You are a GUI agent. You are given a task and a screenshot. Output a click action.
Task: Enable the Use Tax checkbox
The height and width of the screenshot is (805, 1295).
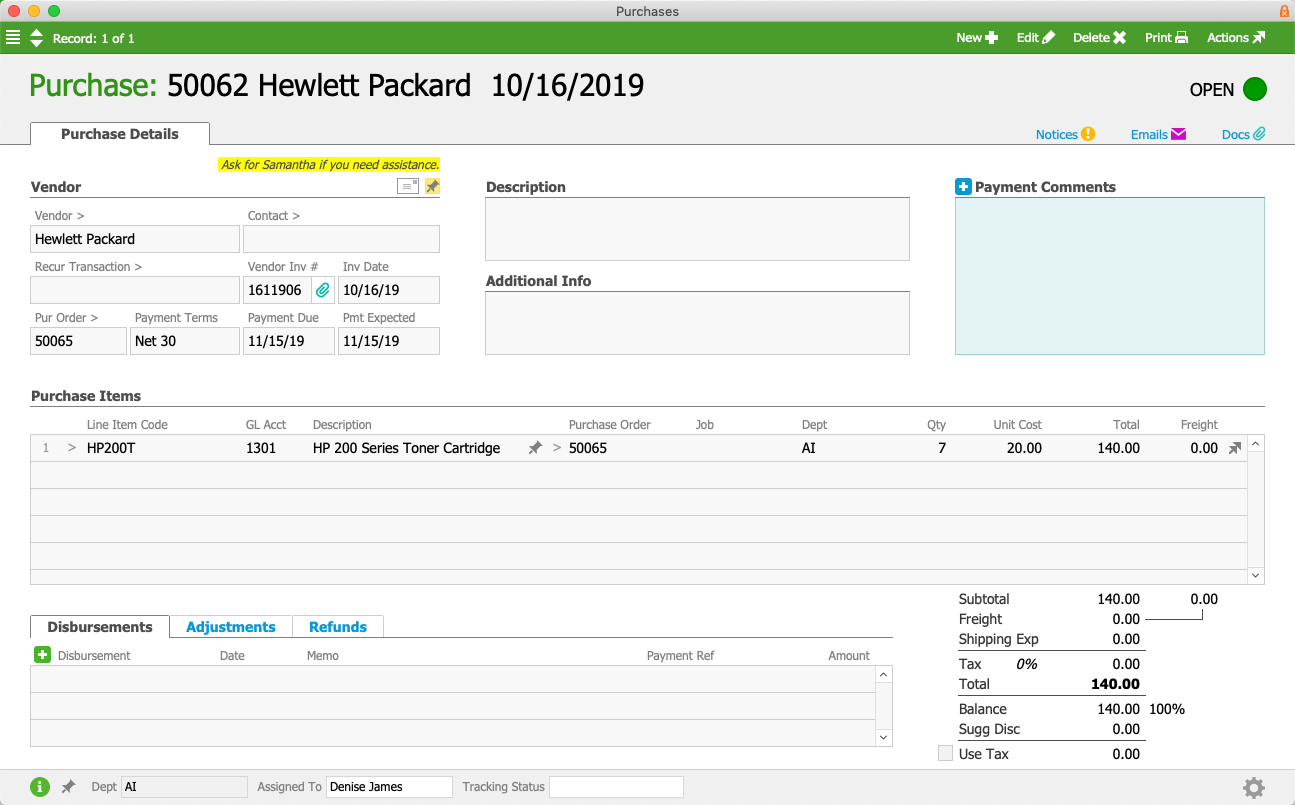pos(945,754)
